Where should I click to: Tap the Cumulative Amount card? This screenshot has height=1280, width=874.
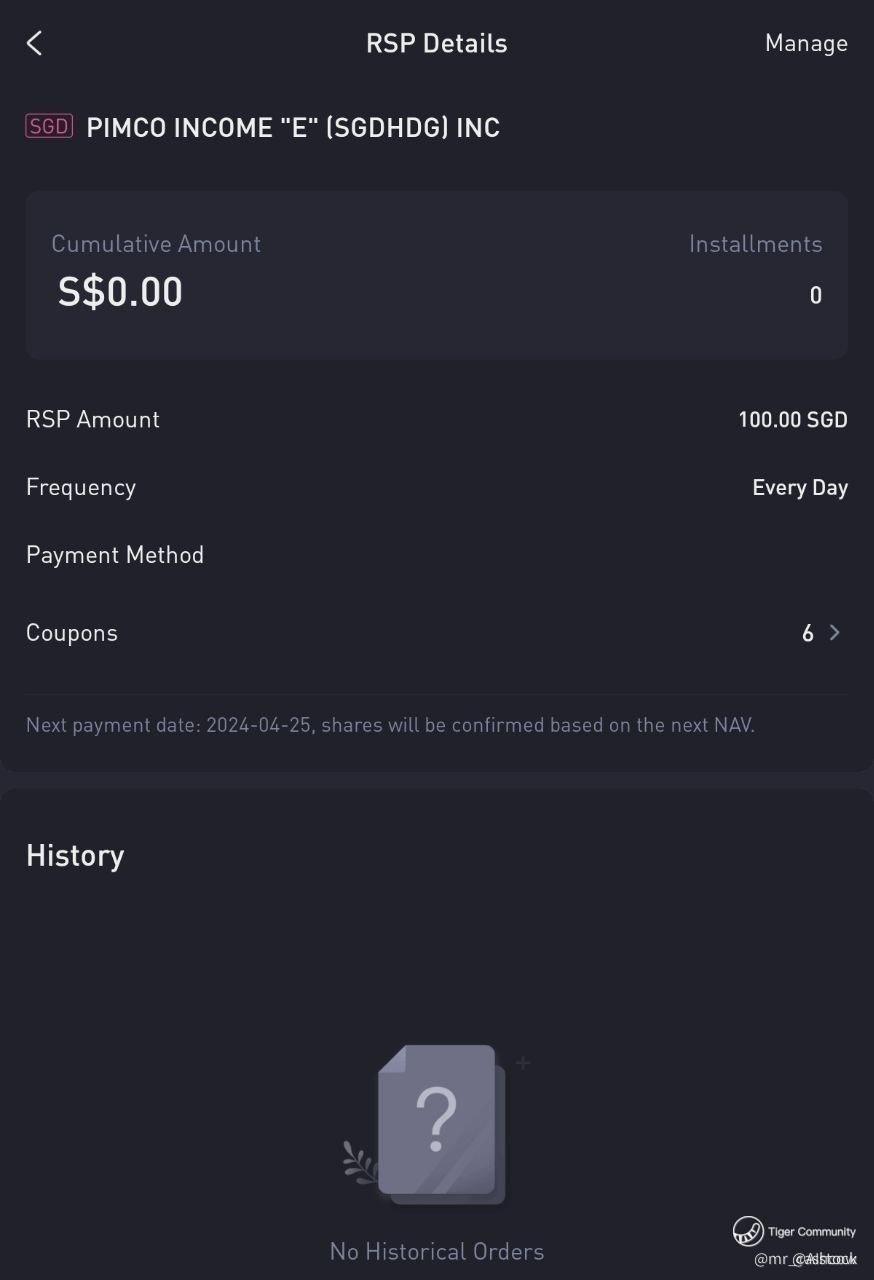click(437, 275)
